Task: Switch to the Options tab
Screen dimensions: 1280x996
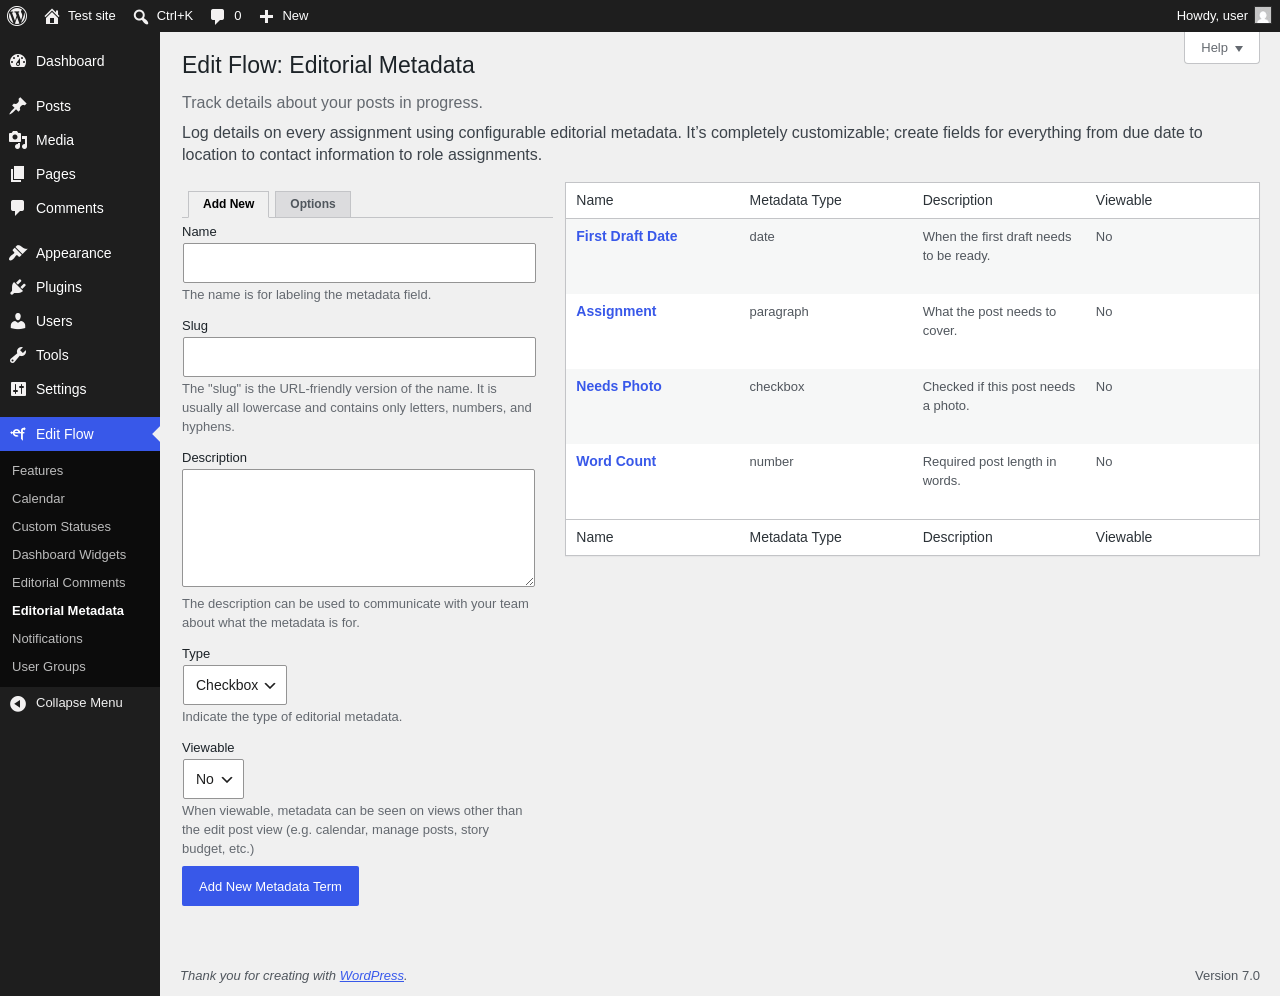Action: point(313,204)
